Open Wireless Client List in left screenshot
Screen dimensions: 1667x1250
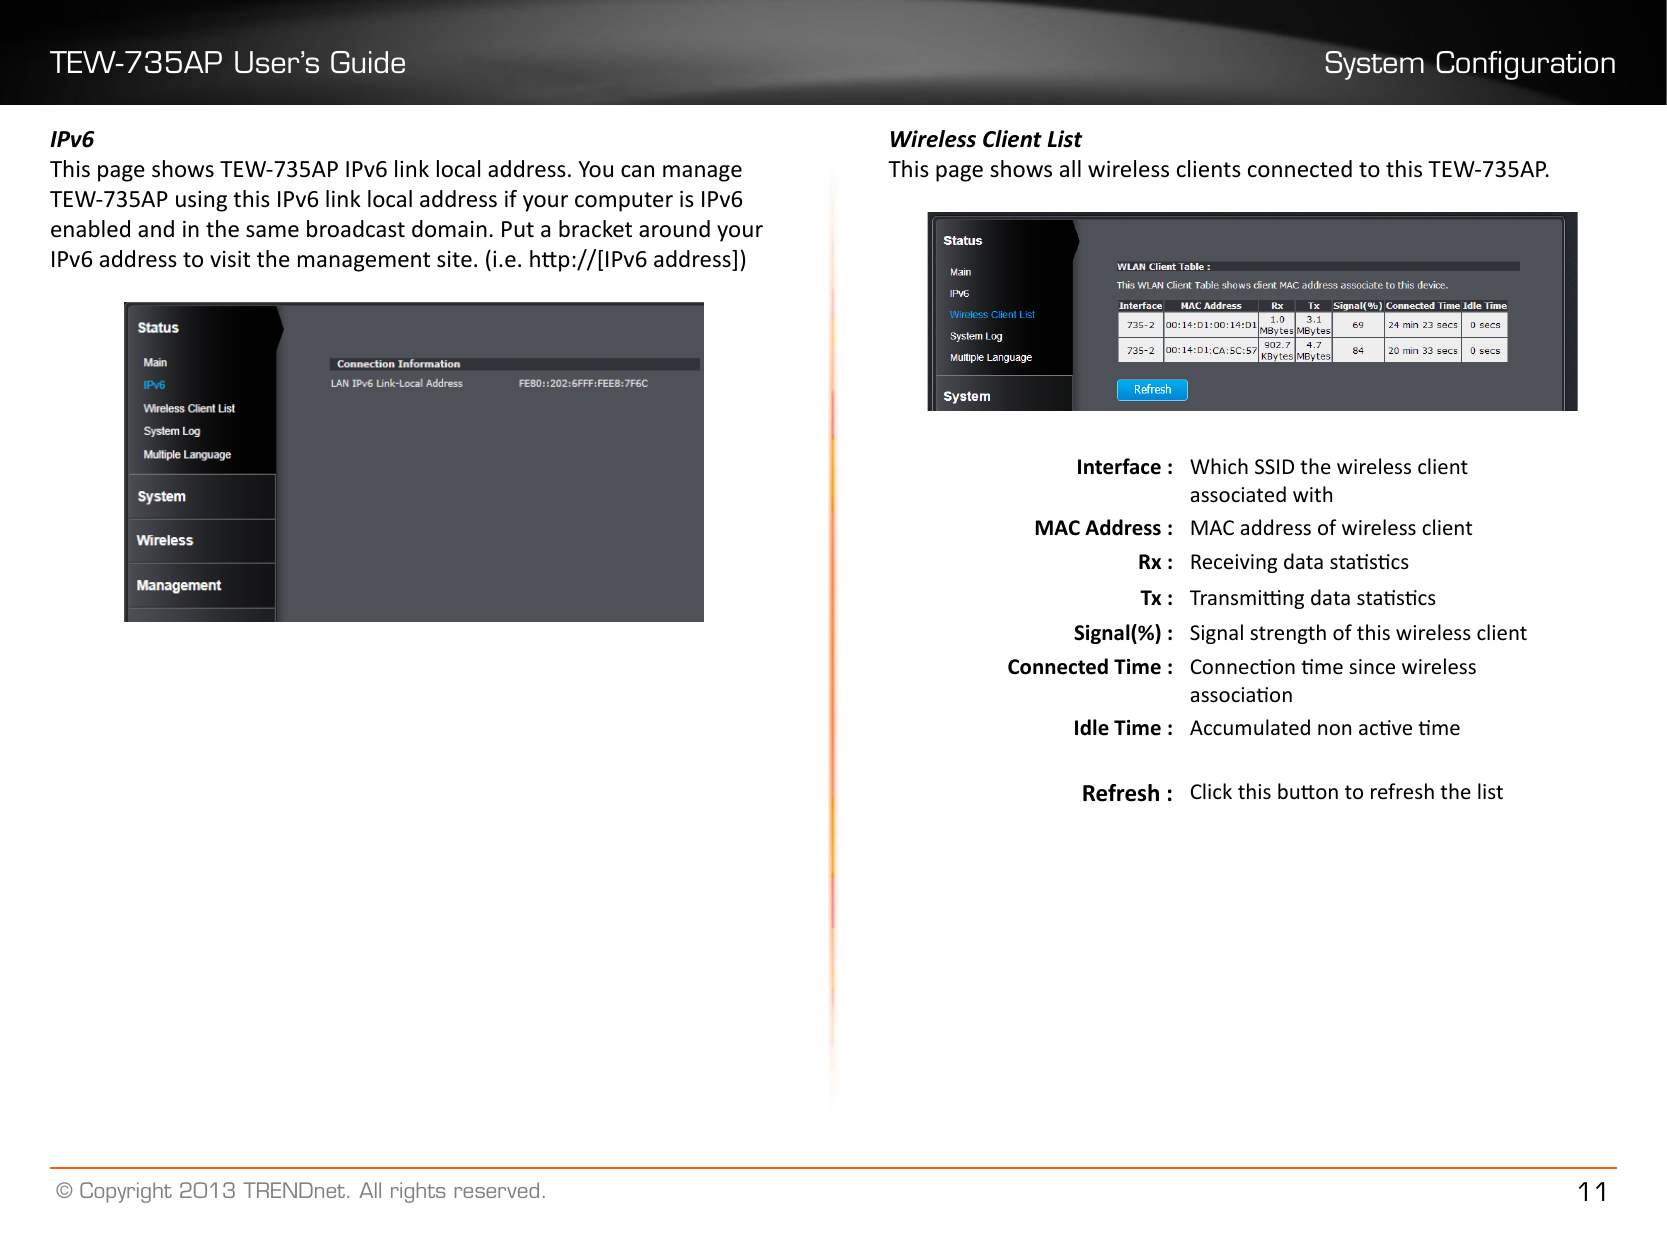click(x=189, y=408)
